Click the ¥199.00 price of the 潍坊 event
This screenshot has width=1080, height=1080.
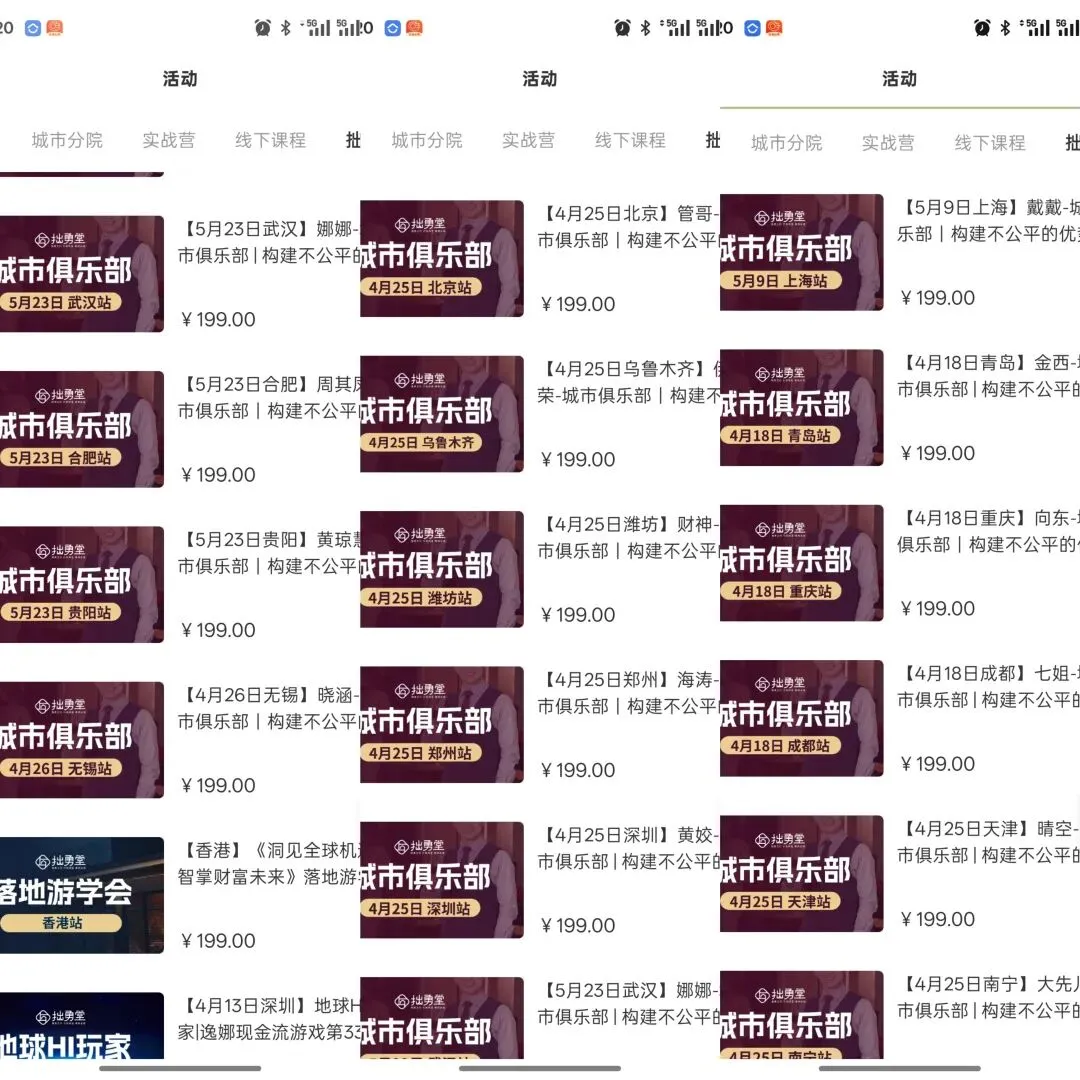tap(577, 615)
